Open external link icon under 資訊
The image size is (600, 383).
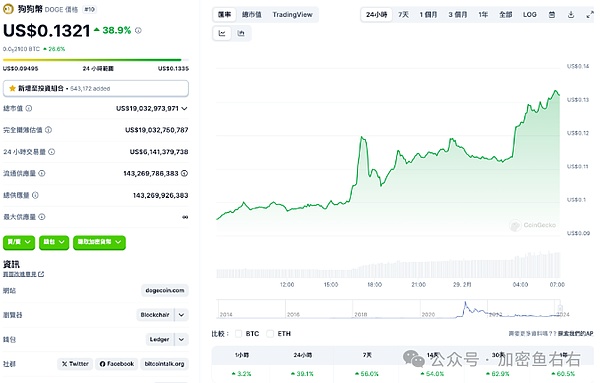[41, 274]
